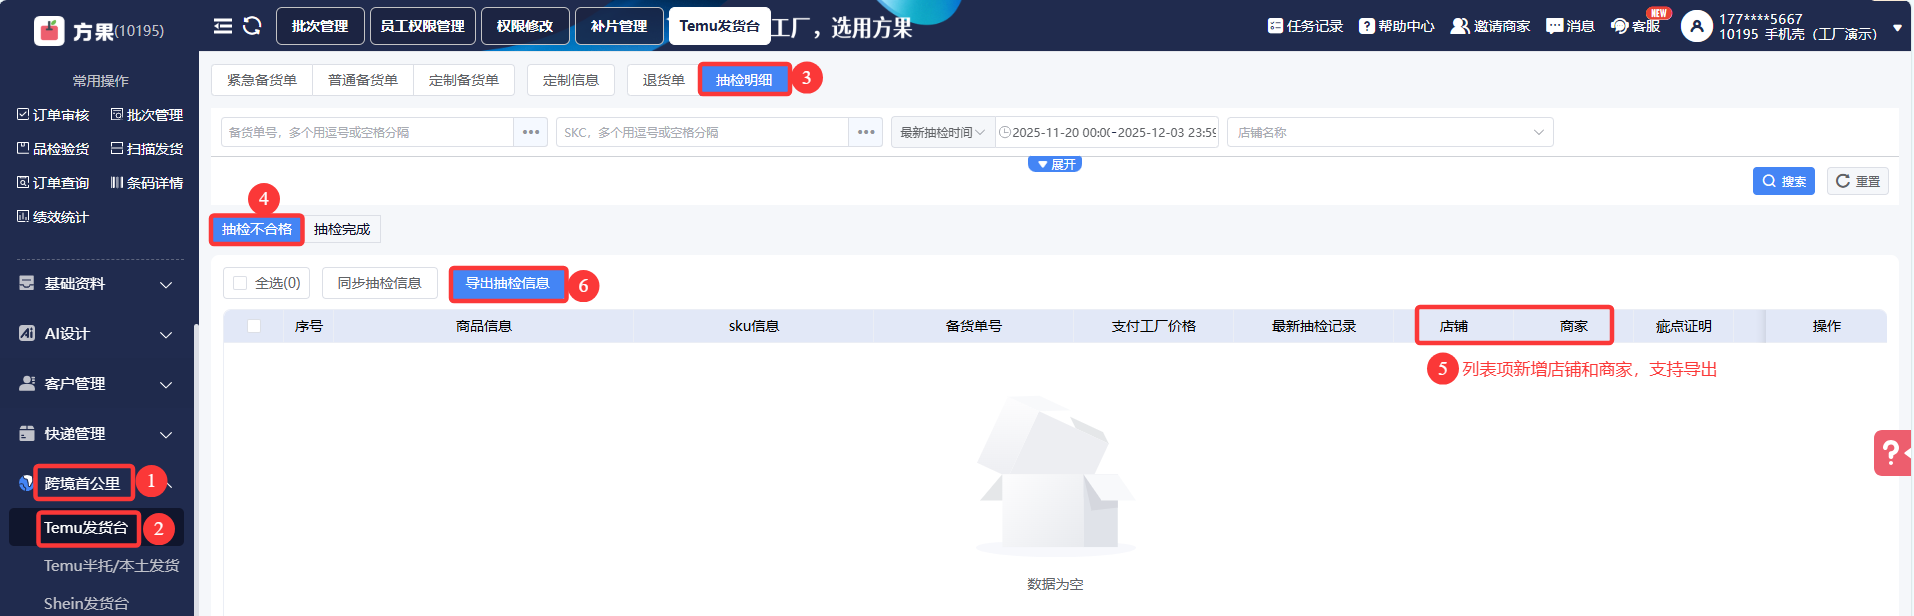Click the 搜索 button

coord(1783,181)
